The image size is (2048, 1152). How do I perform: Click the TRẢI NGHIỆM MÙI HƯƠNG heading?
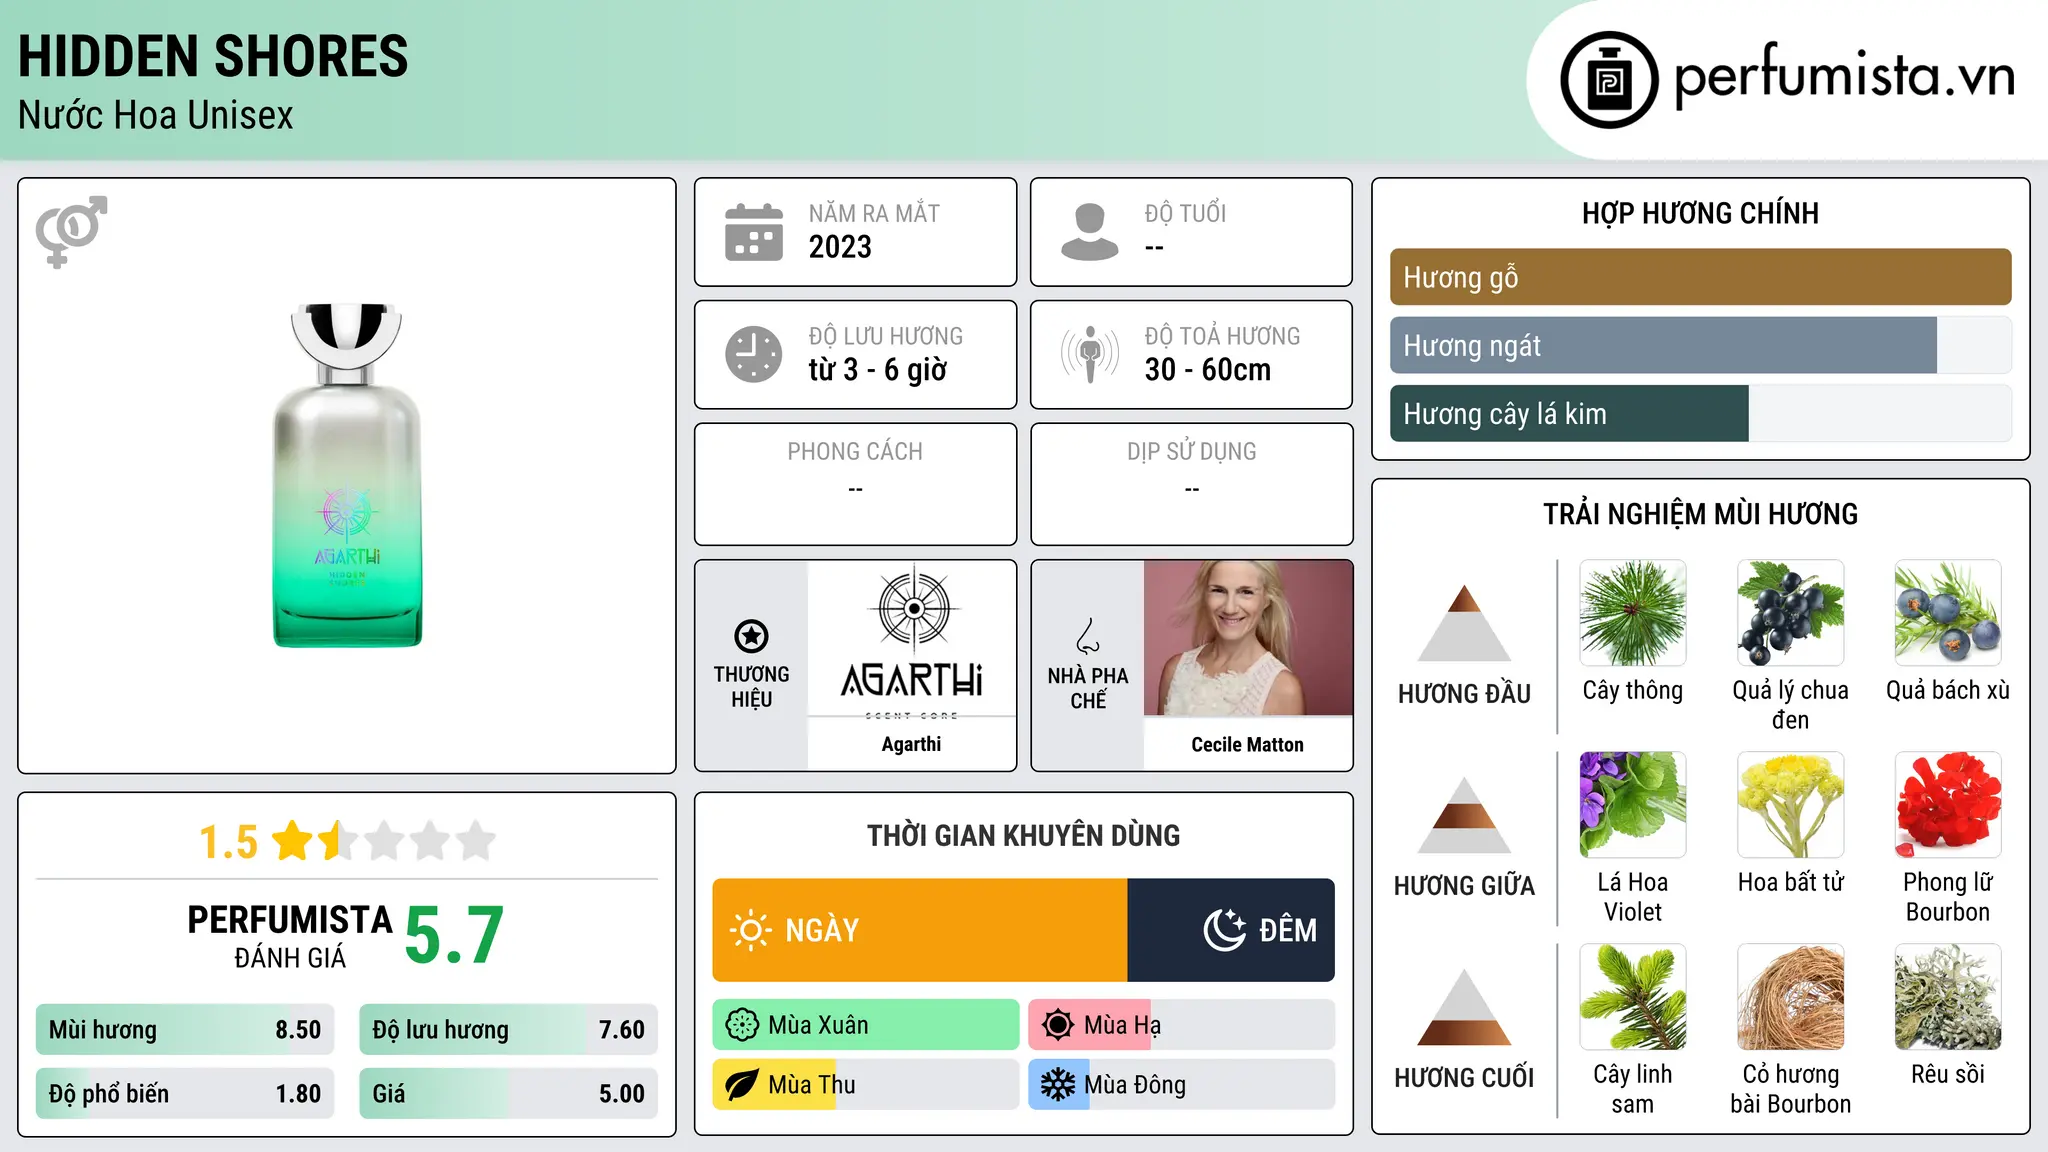[1700, 514]
